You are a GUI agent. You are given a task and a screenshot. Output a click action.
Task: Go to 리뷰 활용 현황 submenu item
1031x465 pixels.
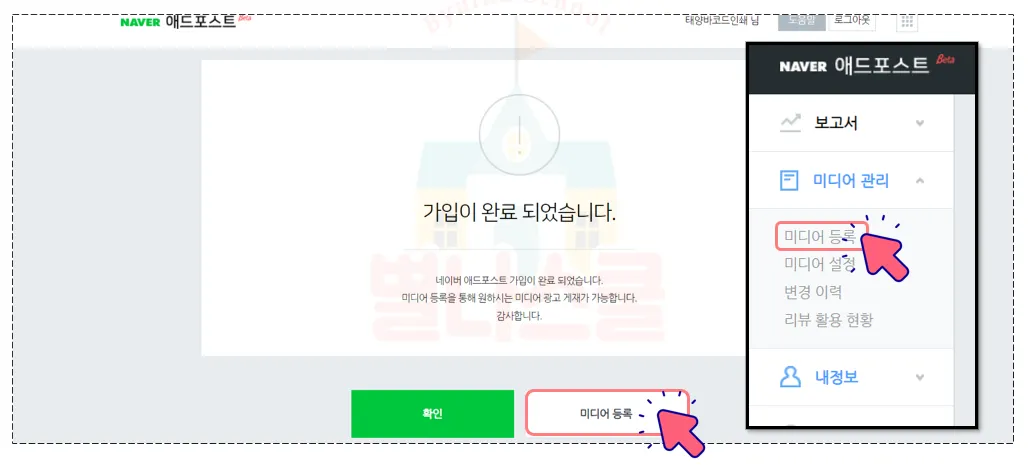(828, 320)
